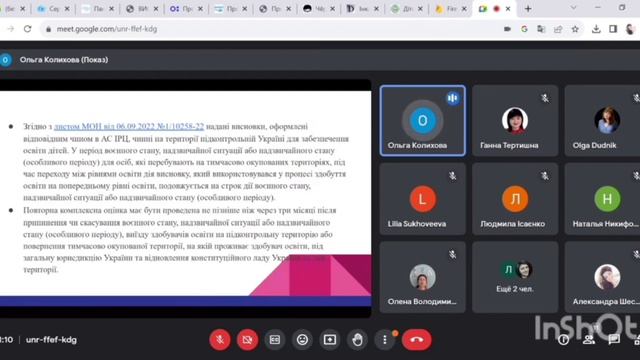Select Людмила Ісаєнко participant tile
Viewport: 640px width, 360px height.
[515, 199]
